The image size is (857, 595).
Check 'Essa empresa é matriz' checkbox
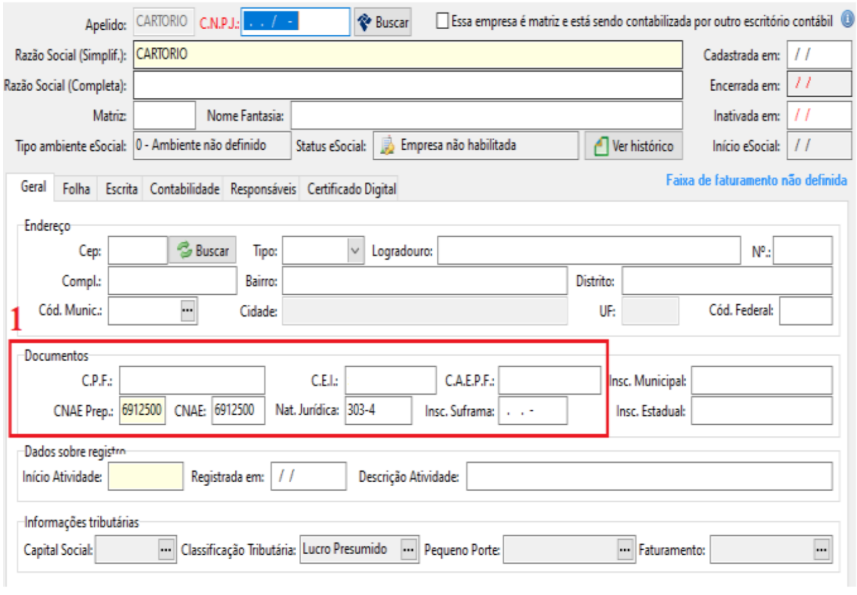[x=442, y=21]
